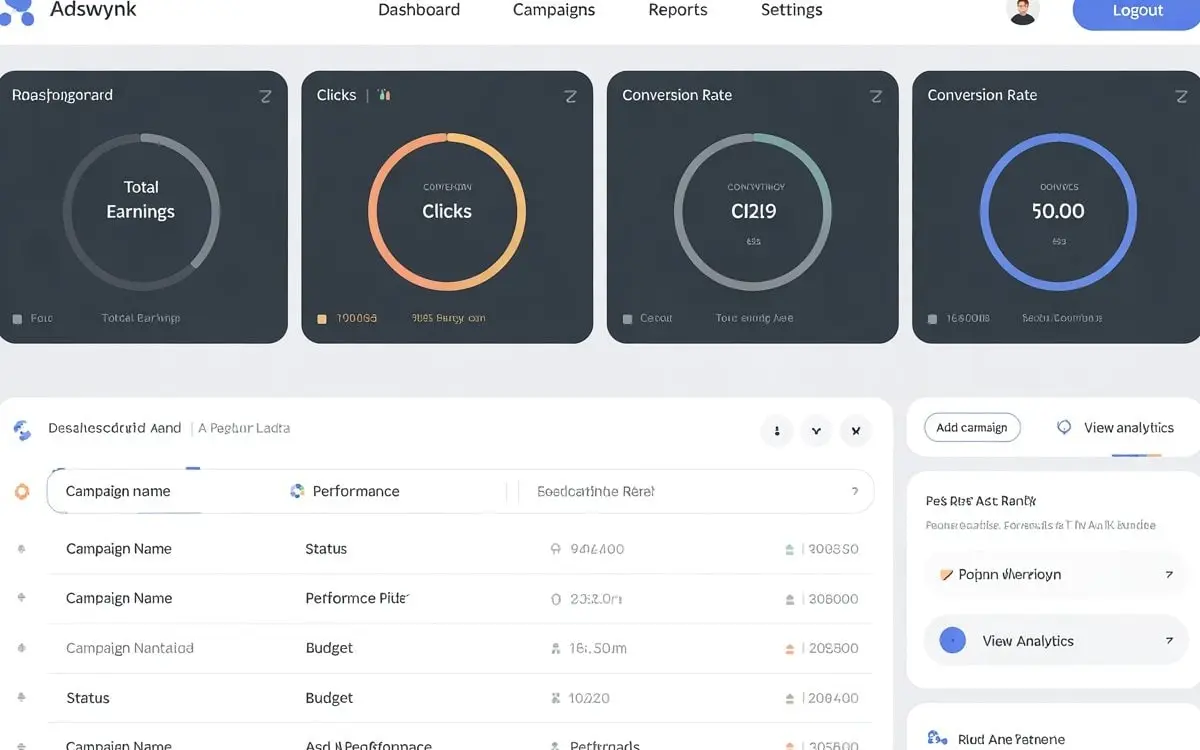Click the Add campaign button
Image resolution: width=1200 pixels, height=750 pixels.
(x=972, y=428)
